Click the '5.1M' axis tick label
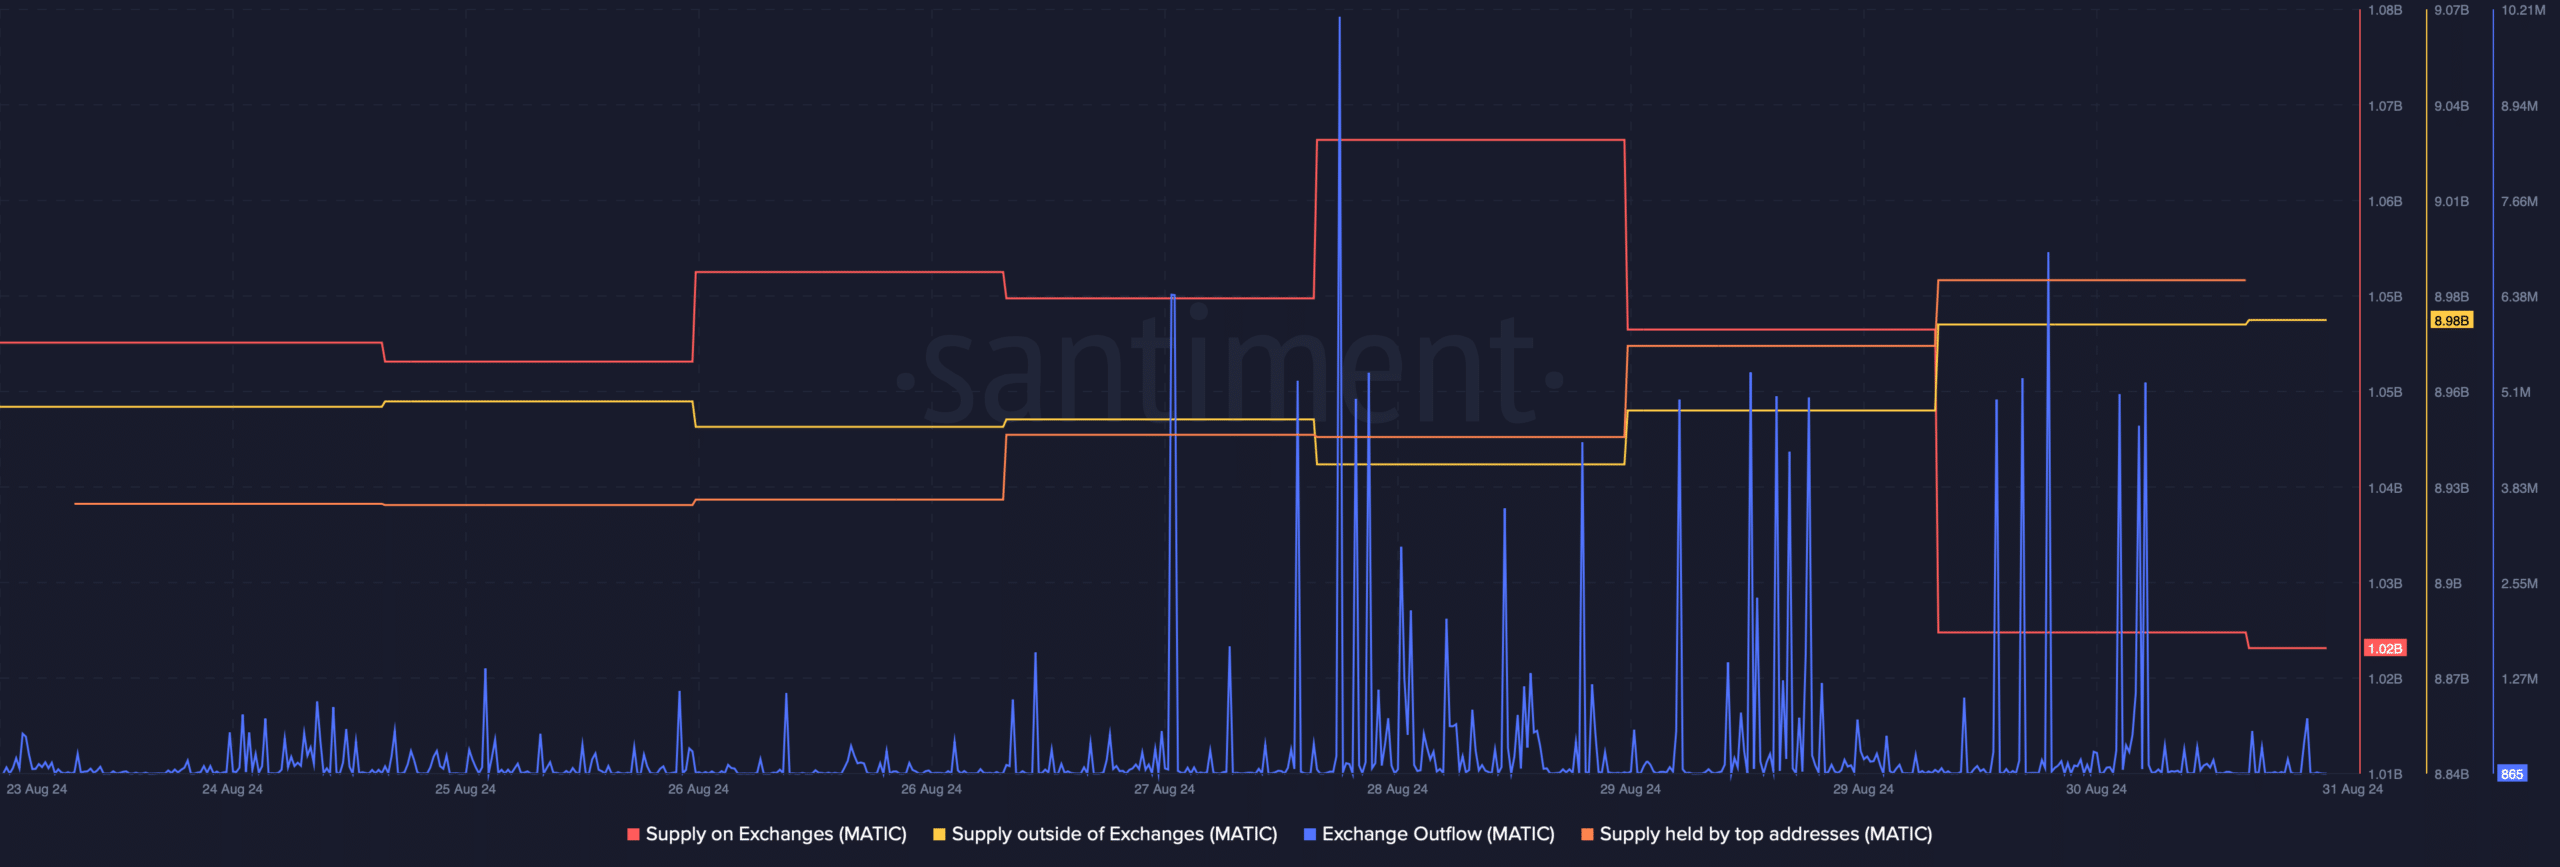Image resolution: width=2560 pixels, height=867 pixels. click(2516, 392)
